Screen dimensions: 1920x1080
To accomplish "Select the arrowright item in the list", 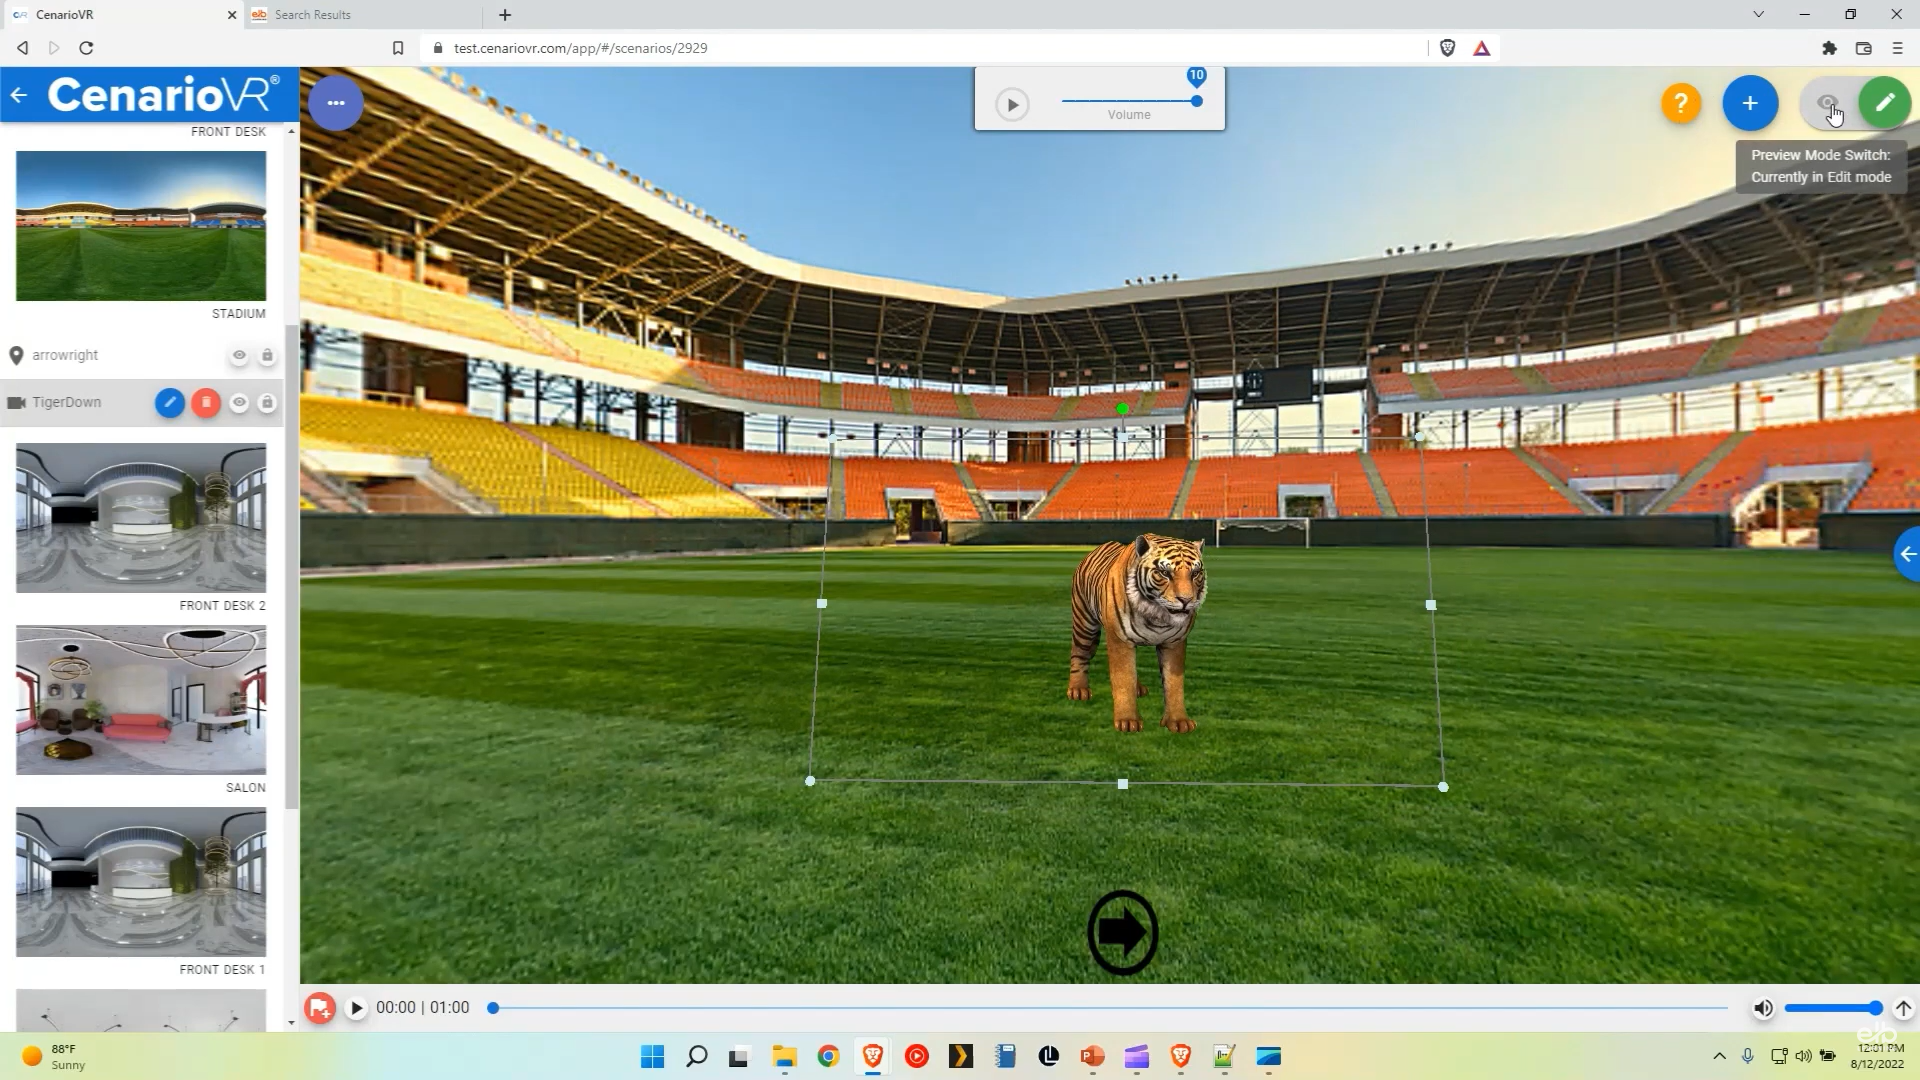I will point(65,356).
